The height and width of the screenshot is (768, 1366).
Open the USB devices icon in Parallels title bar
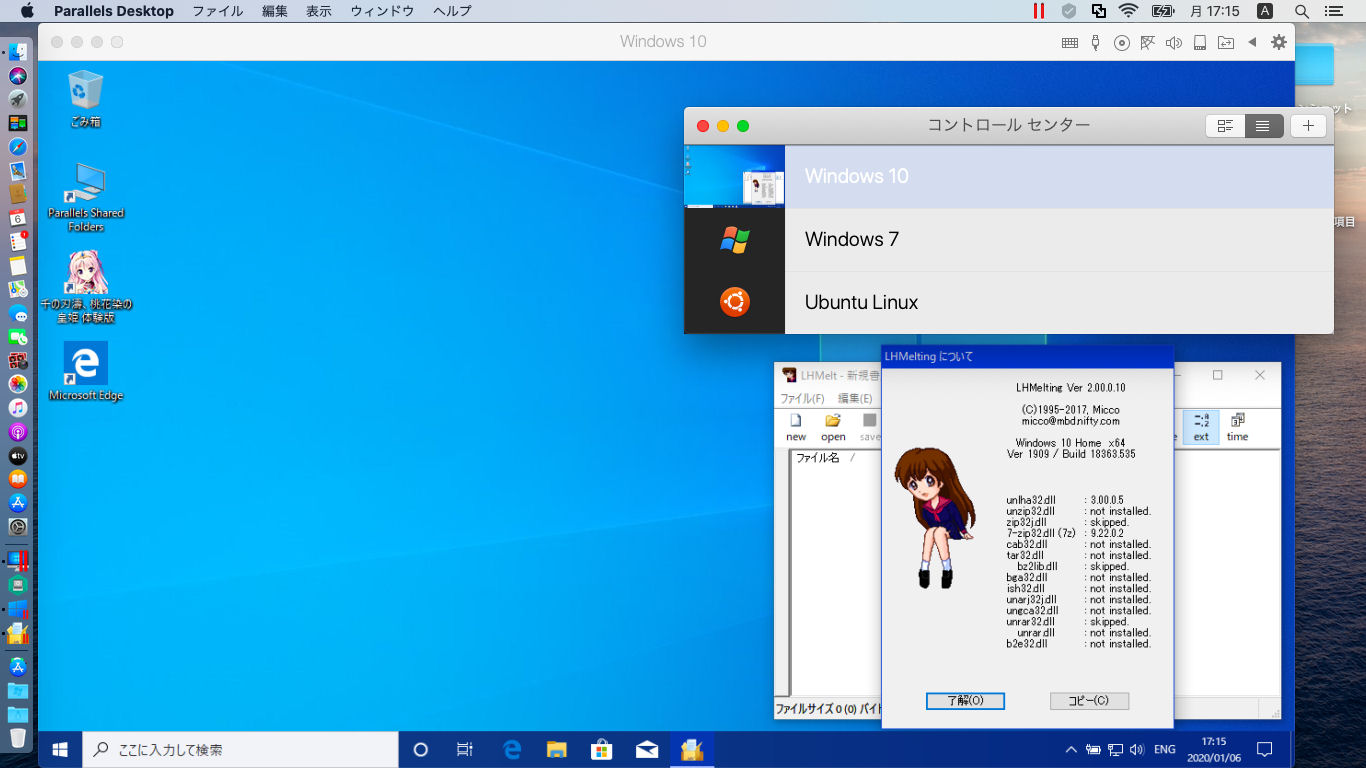pyautogui.click(x=1096, y=42)
